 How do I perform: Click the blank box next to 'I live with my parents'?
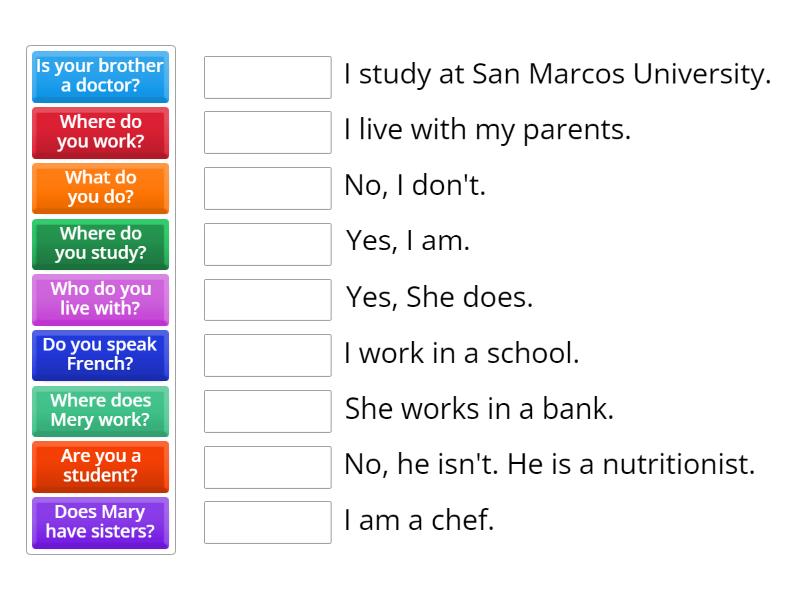pos(266,131)
